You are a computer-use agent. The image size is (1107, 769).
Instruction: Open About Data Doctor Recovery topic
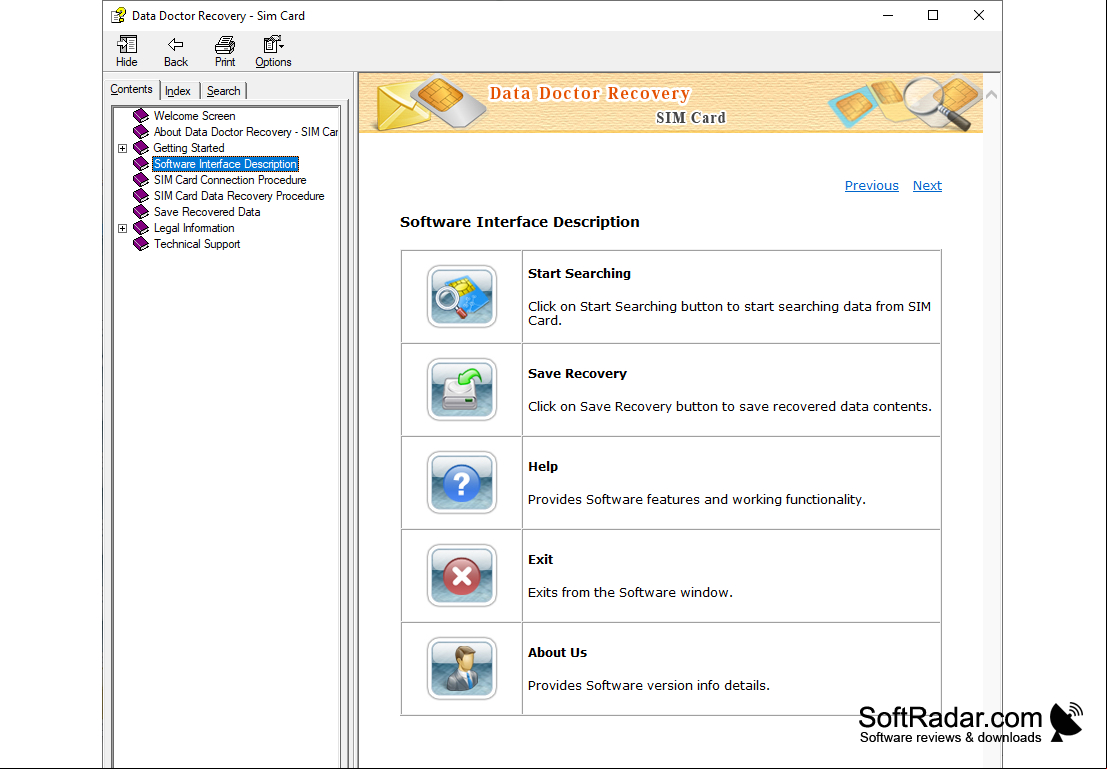point(246,132)
